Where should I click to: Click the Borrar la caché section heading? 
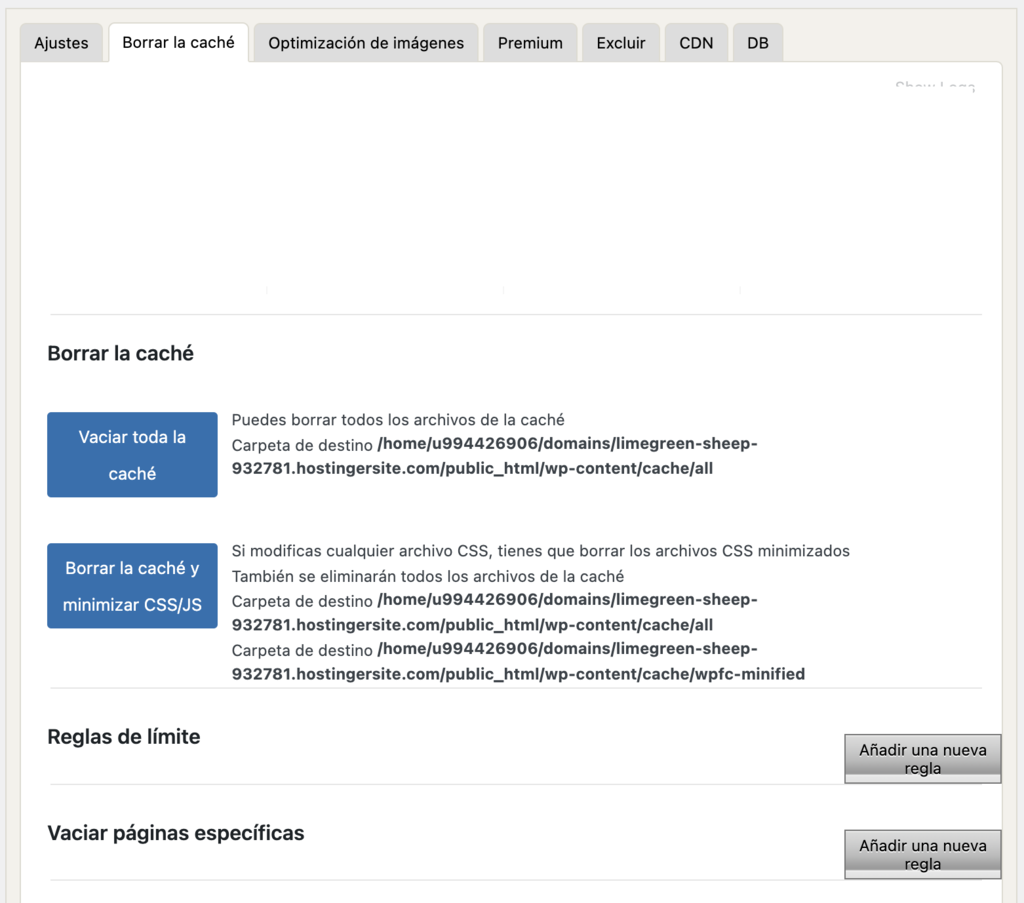[120, 353]
